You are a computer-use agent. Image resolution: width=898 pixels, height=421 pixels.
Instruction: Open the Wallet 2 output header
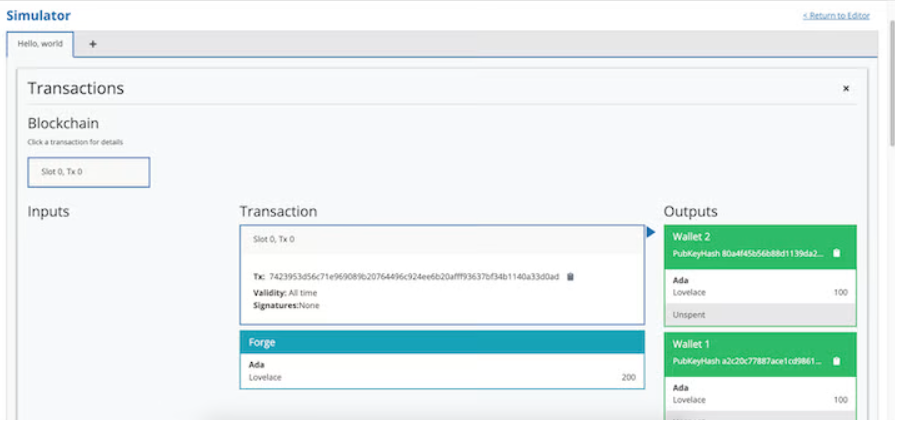click(x=759, y=236)
